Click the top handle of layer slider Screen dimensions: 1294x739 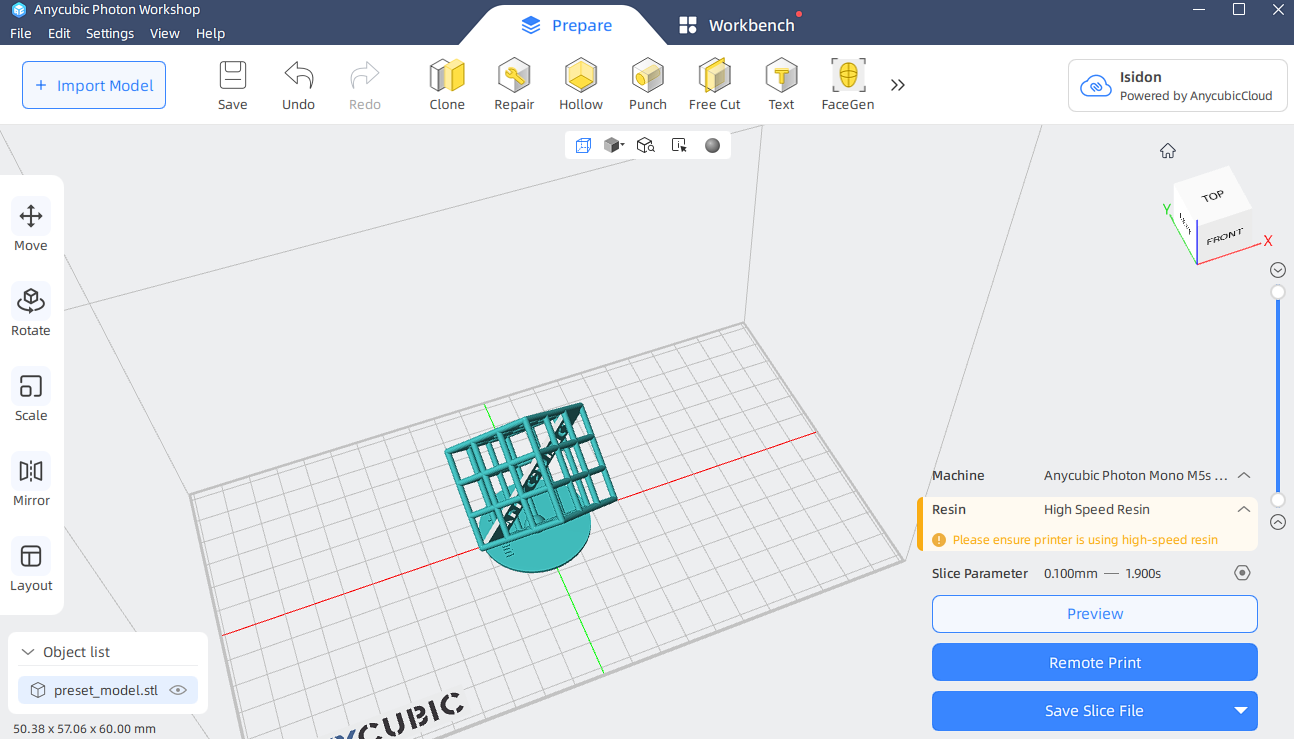[x=1278, y=292]
